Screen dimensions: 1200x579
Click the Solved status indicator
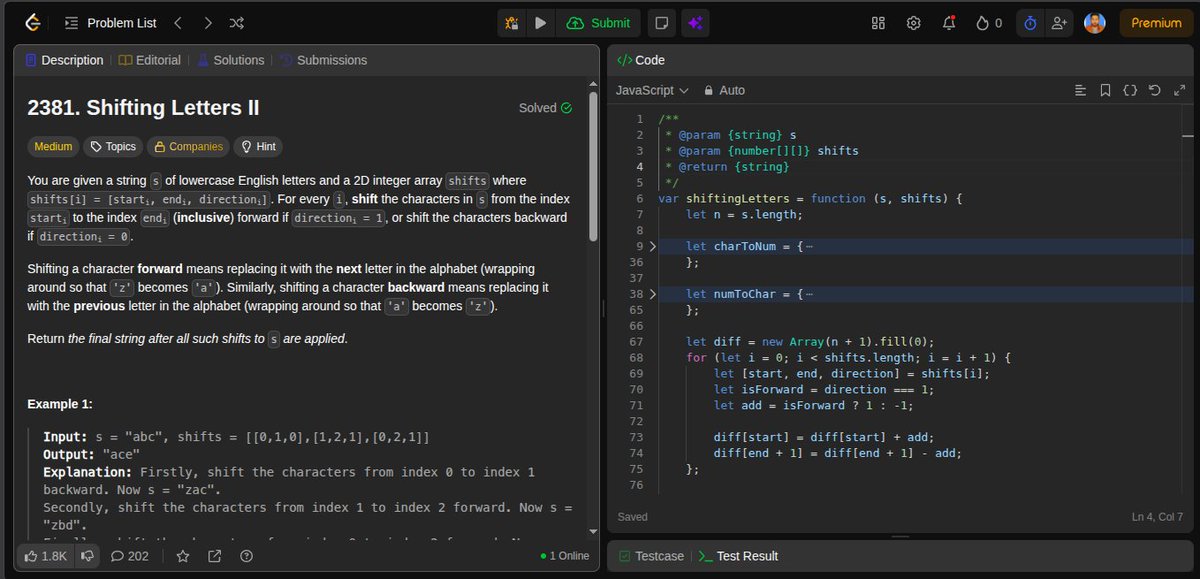click(x=545, y=108)
